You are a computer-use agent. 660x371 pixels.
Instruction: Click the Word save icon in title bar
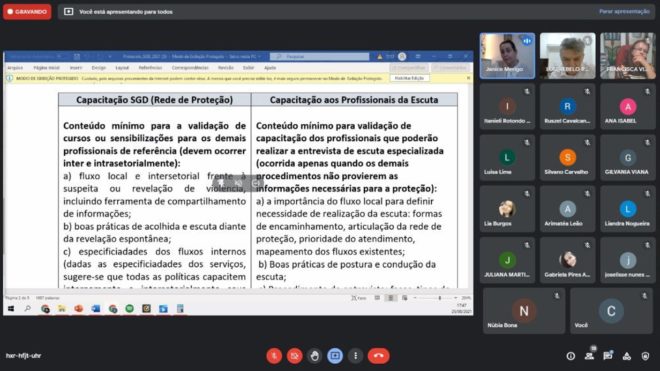pyautogui.click(x=77, y=56)
